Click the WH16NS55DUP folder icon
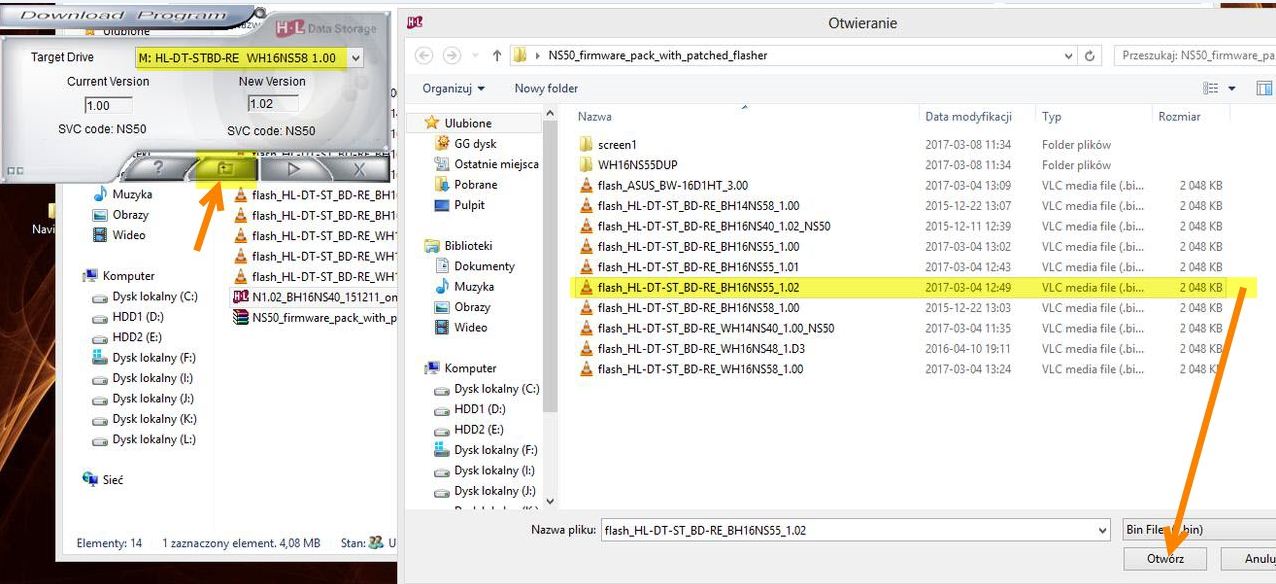Image resolution: width=1276 pixels, height=584 pixels. (586, 165)
